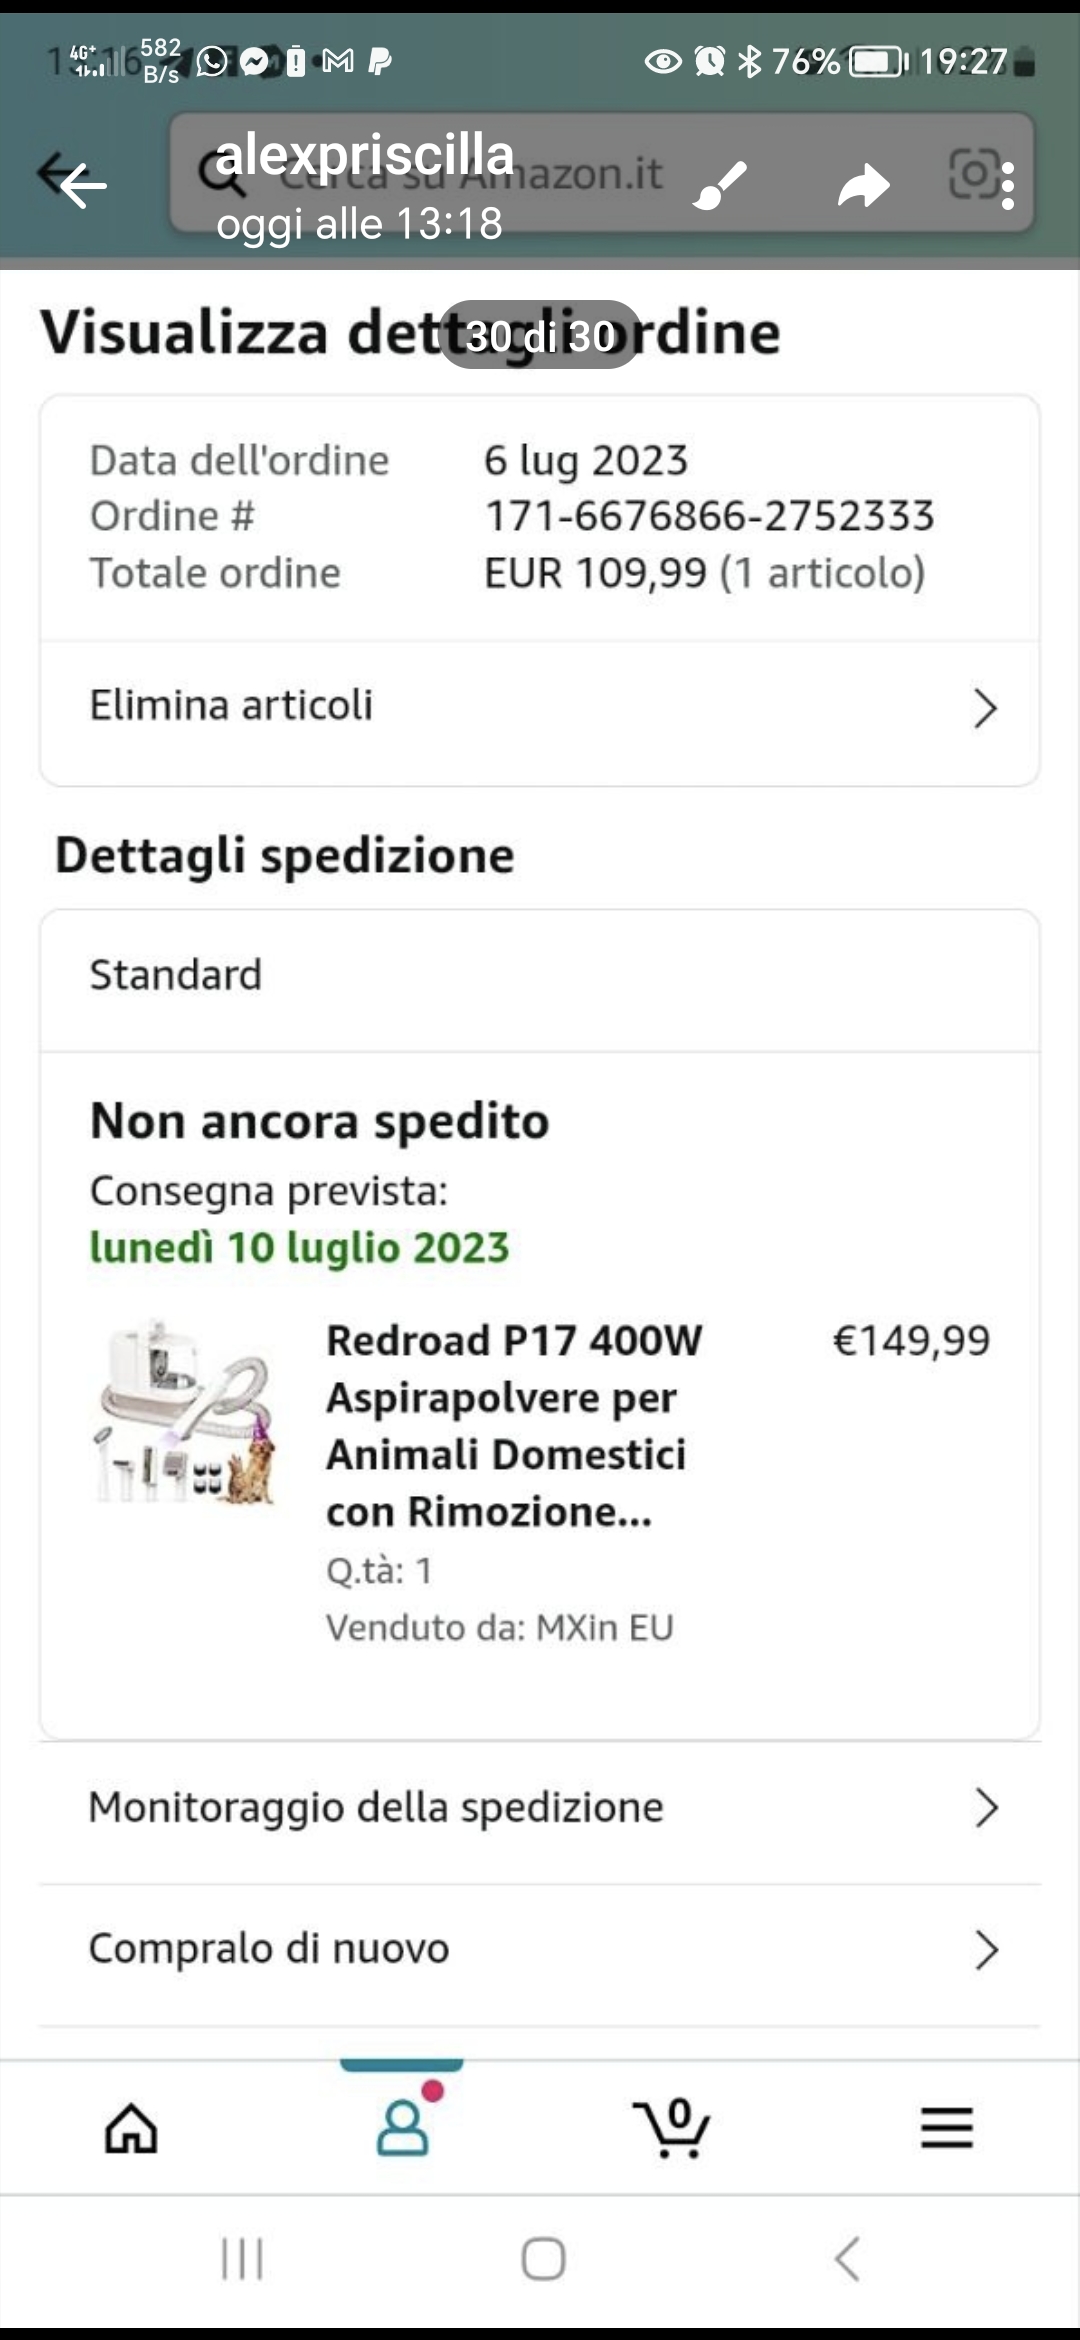Open the hamburger menu tab
This screenshot has height=2340, width=1080.
946,2126
